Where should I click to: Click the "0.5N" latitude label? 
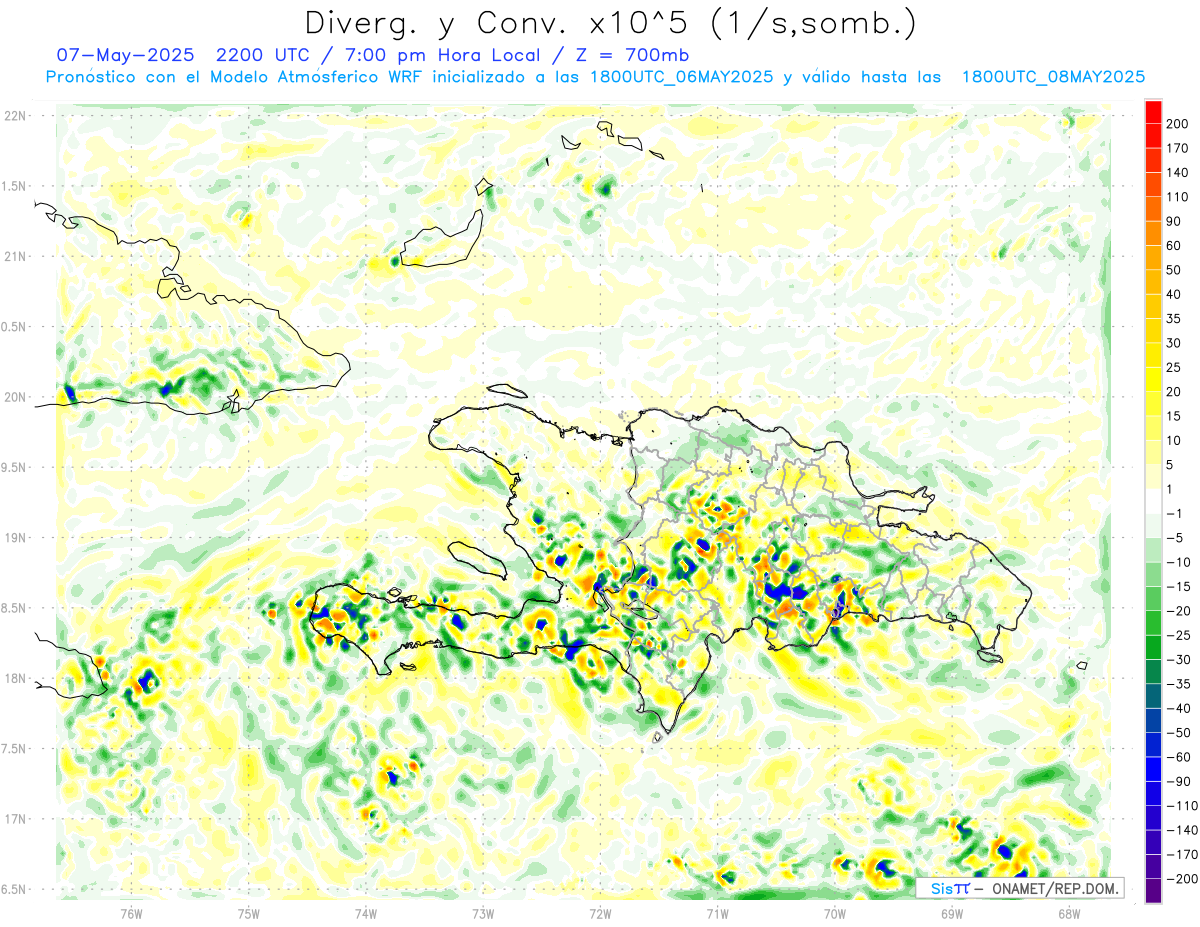[x=15, y=327]
